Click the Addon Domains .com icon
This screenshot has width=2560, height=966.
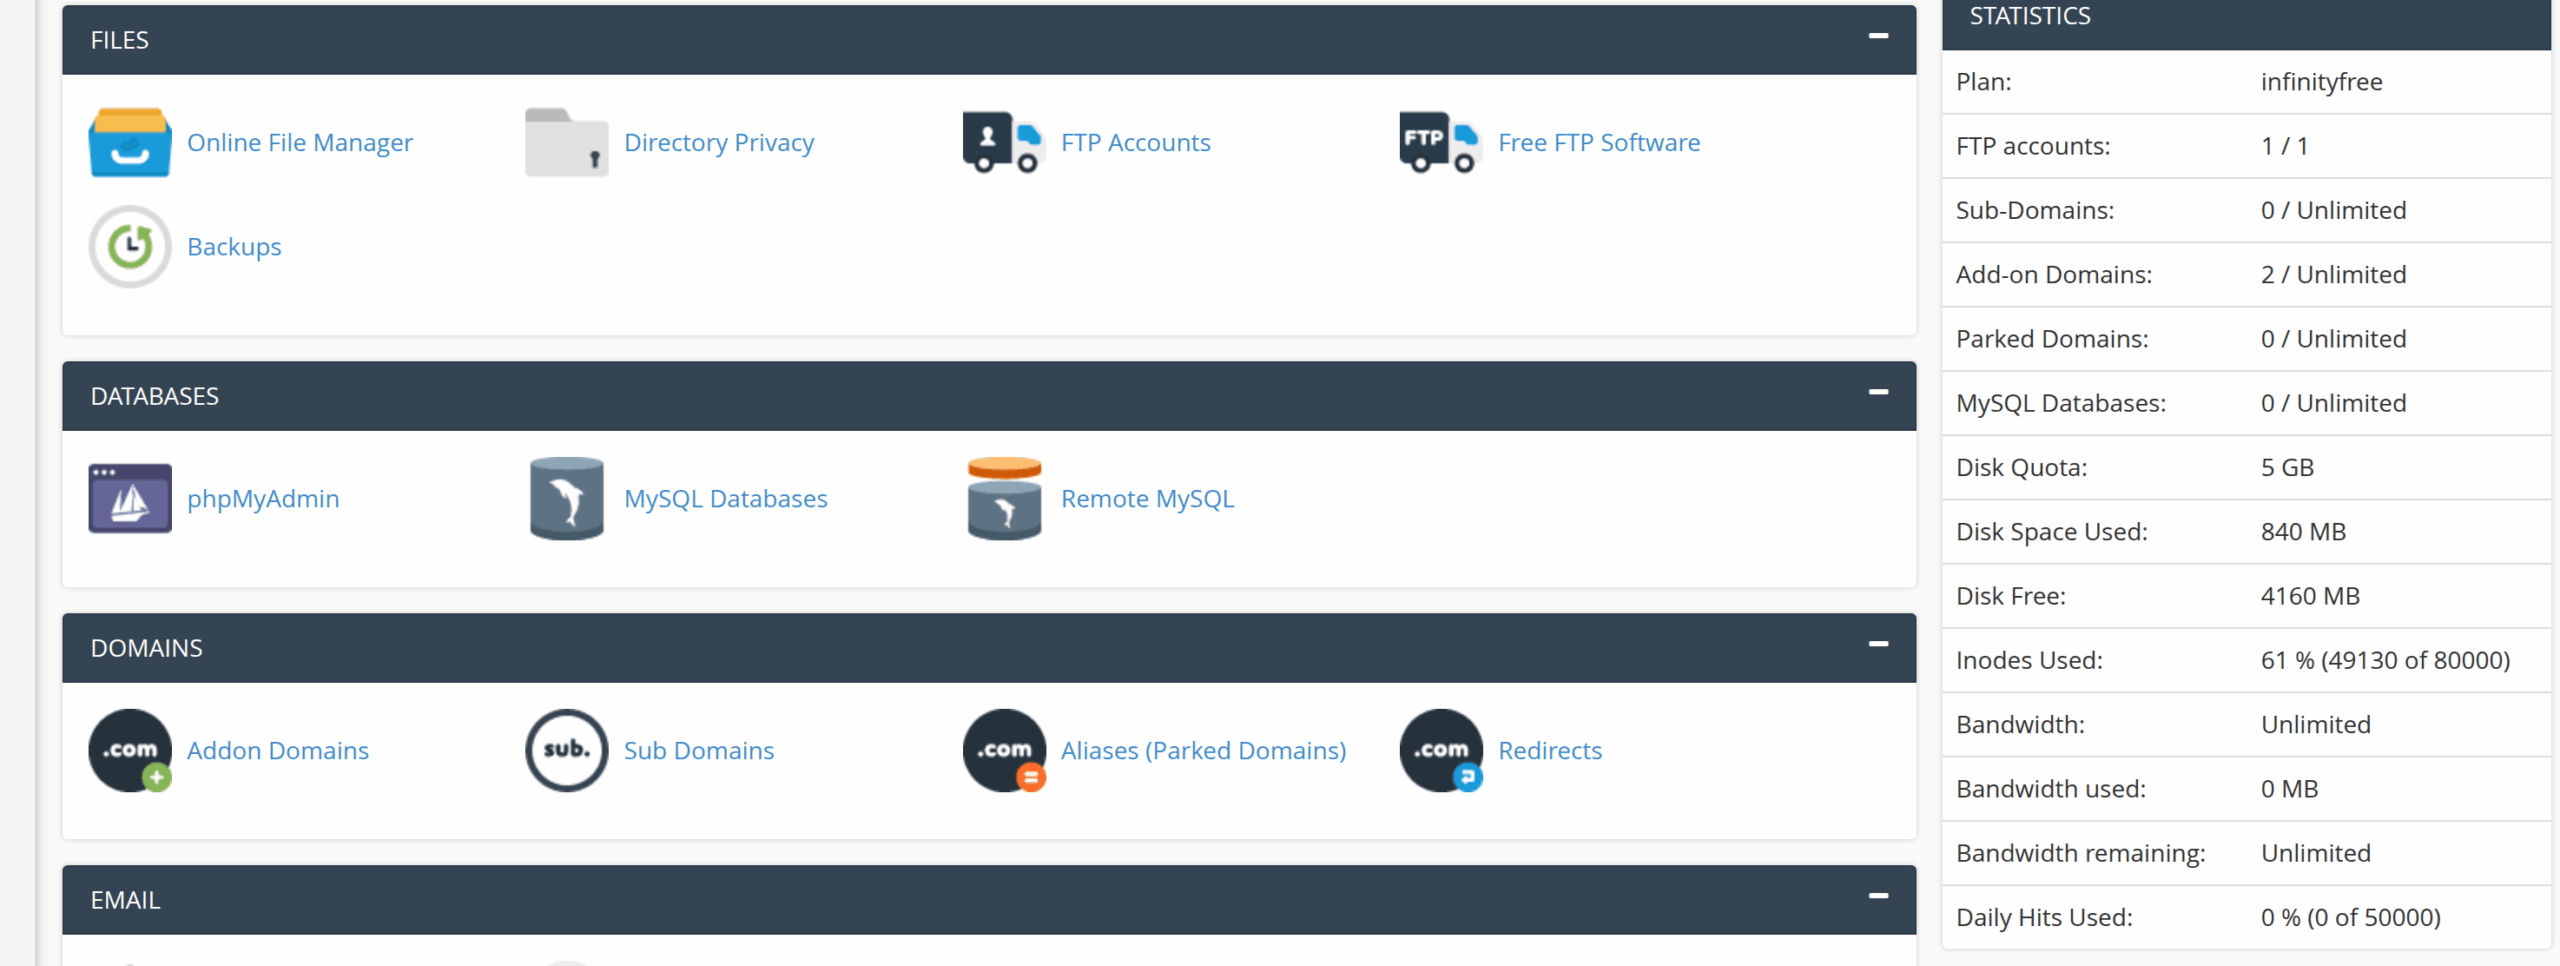tap(129, 750)
